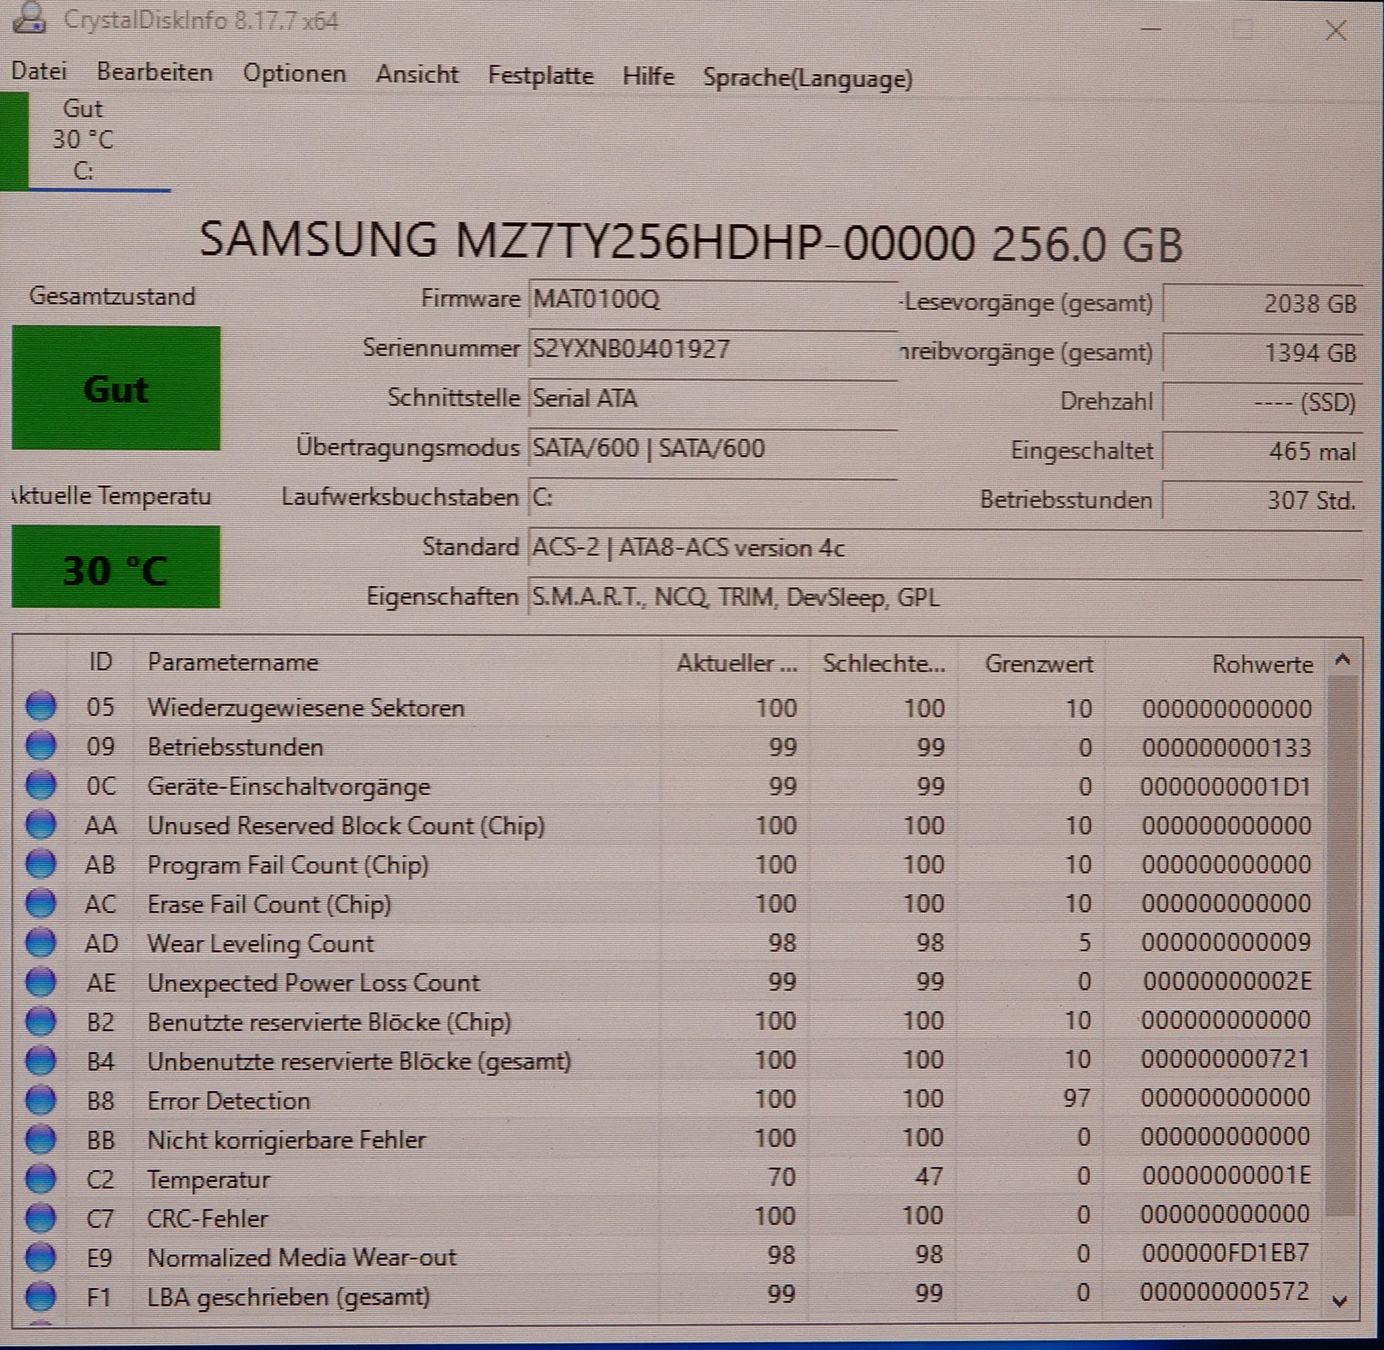Open the Festplatte menu
This screenshot has height=1350, width=1384.
point(540,76)
